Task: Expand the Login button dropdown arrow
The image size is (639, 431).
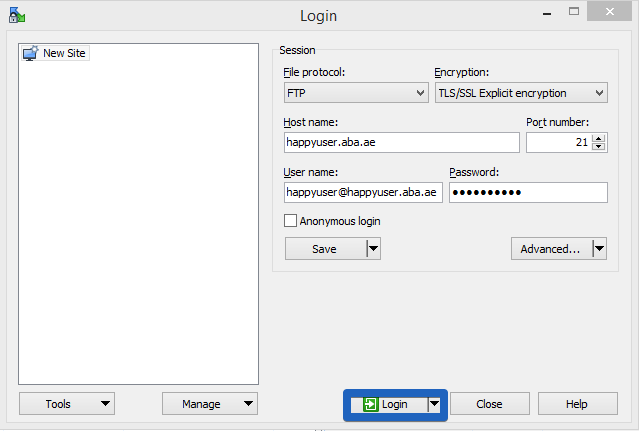Action: (x=434, y=404)
